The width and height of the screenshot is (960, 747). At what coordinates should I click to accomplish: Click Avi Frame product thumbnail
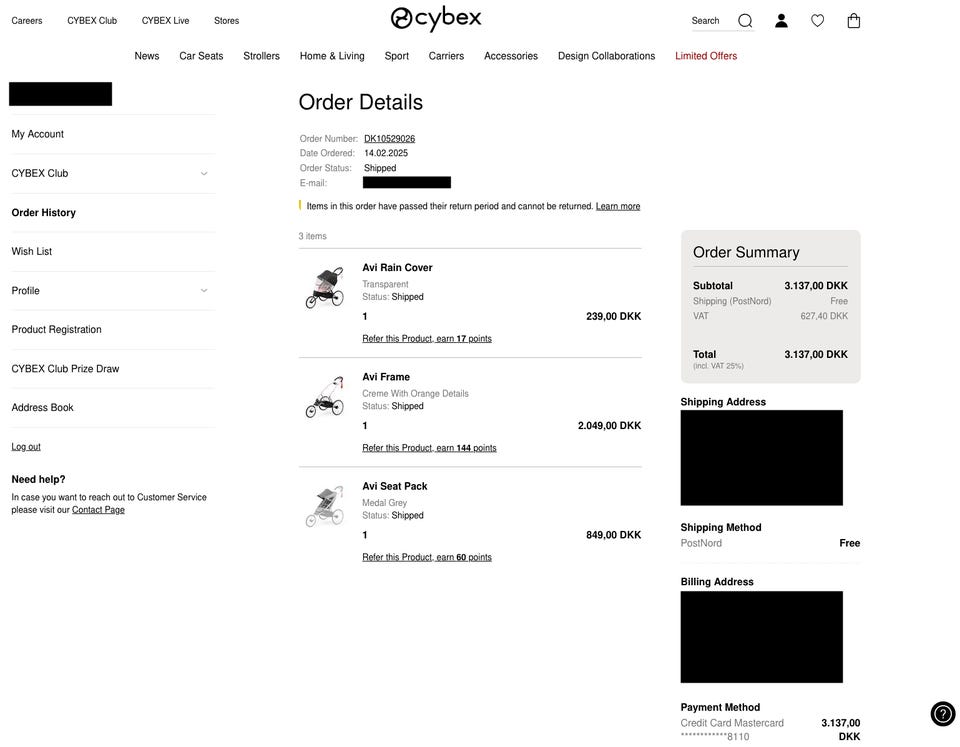(324, 397)
